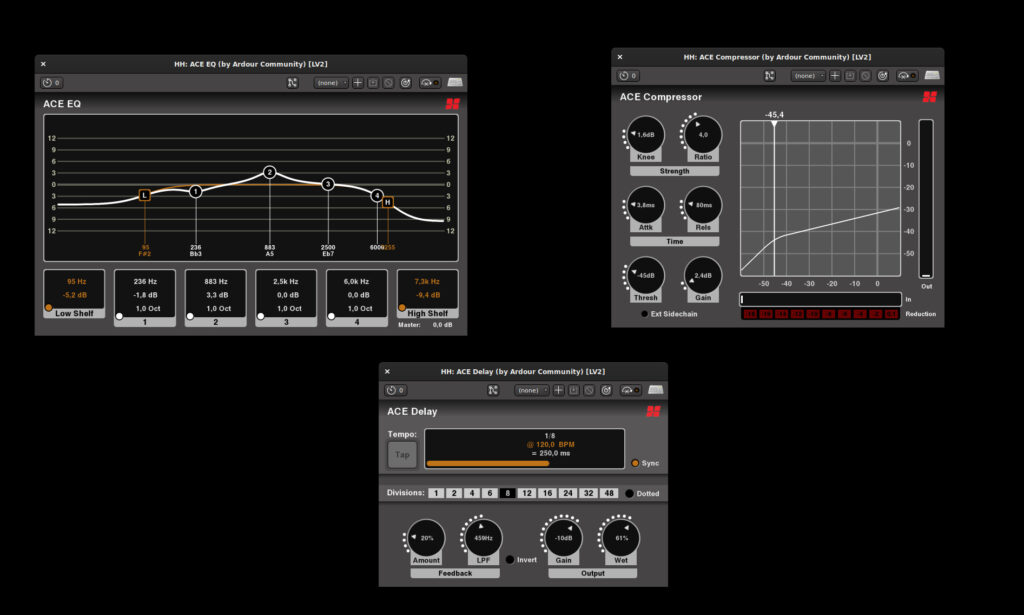Delete the current preset in ACE Compressor
1024x615 pixels.
pos(865,76)
